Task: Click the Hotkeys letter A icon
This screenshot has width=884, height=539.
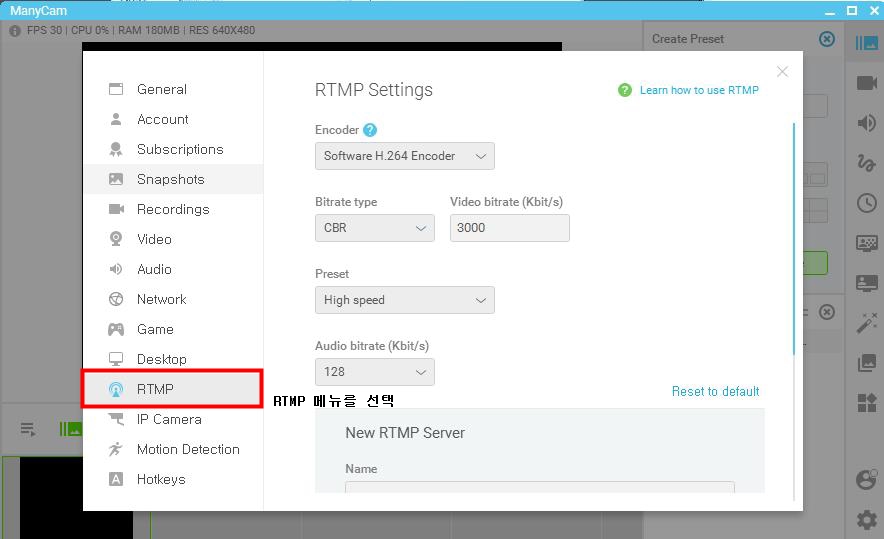Action: (116, 479)
